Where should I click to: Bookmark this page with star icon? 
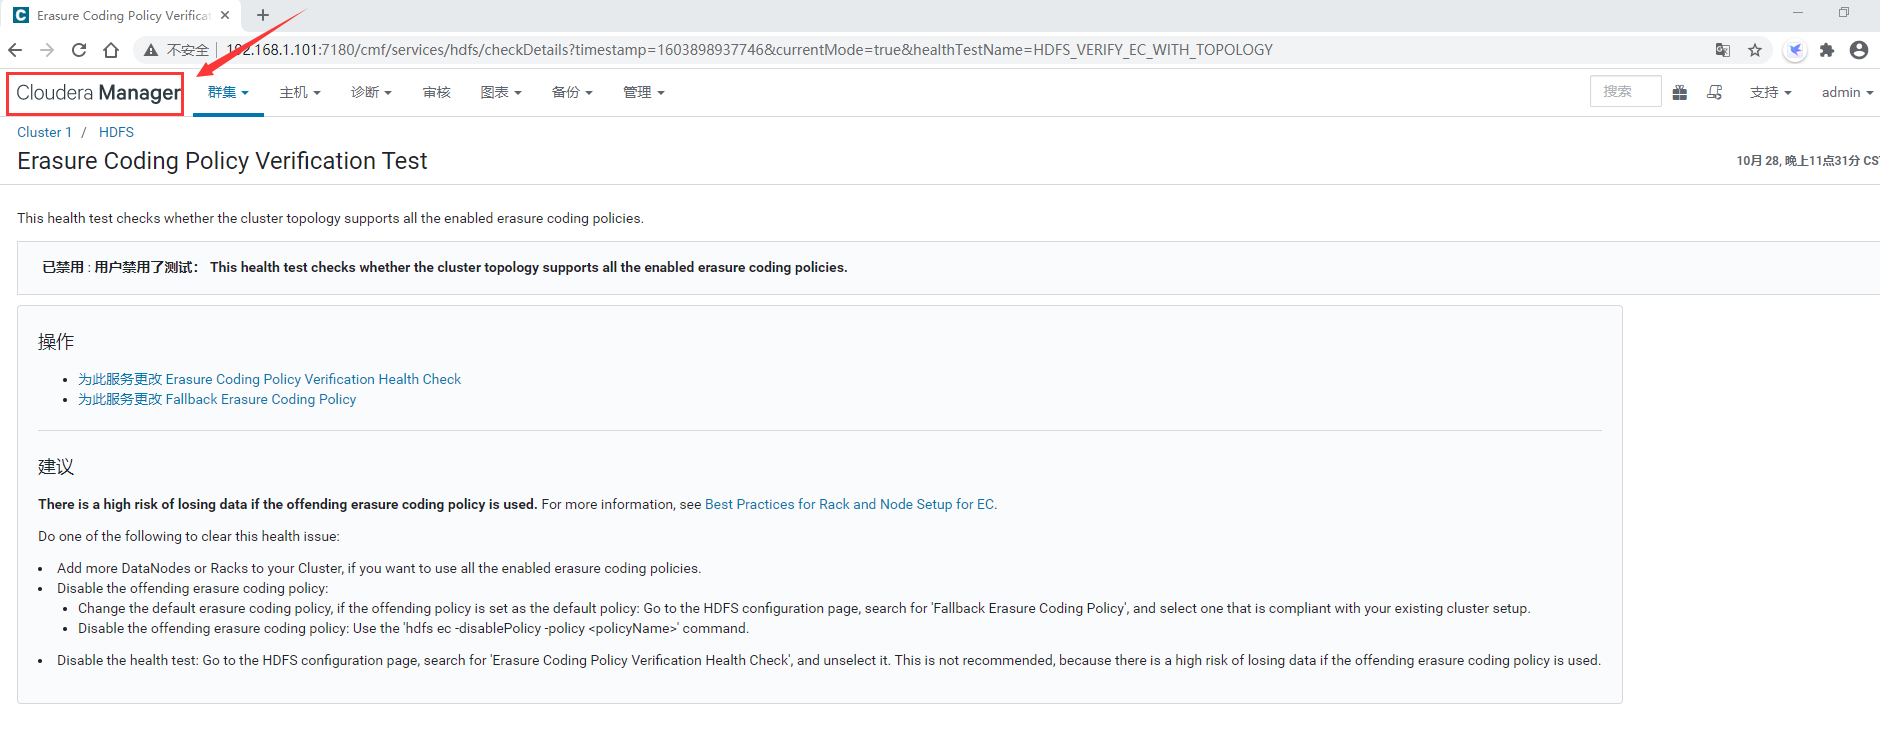[1755, 50]
